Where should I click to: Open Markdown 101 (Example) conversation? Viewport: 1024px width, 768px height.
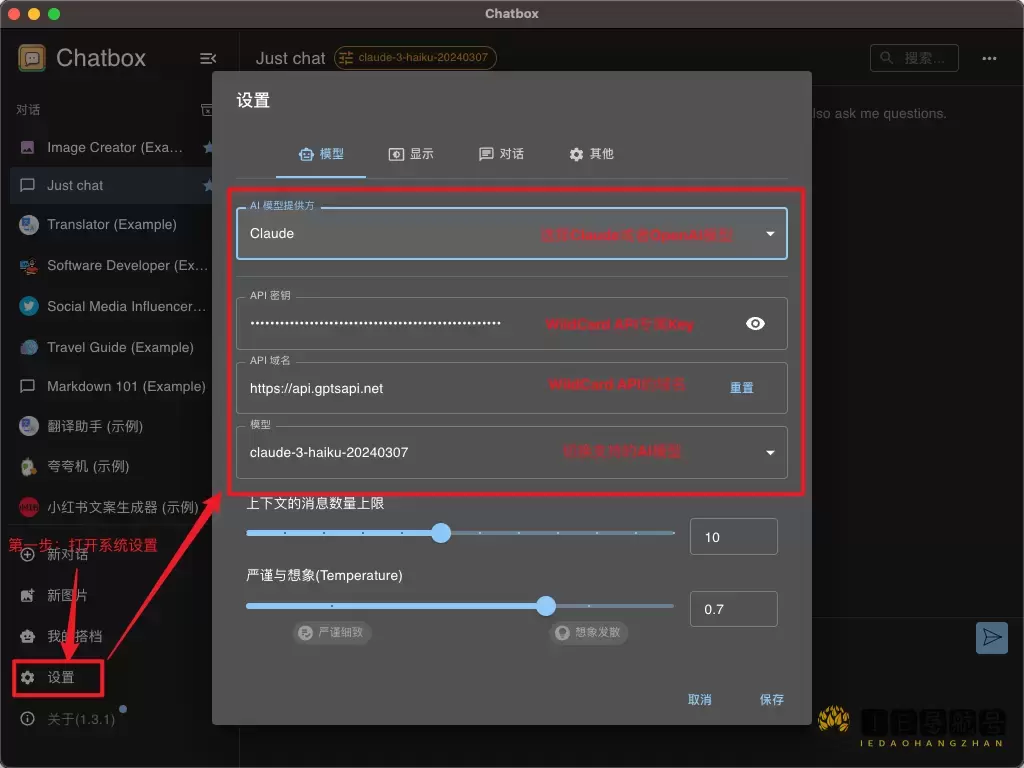111,387
